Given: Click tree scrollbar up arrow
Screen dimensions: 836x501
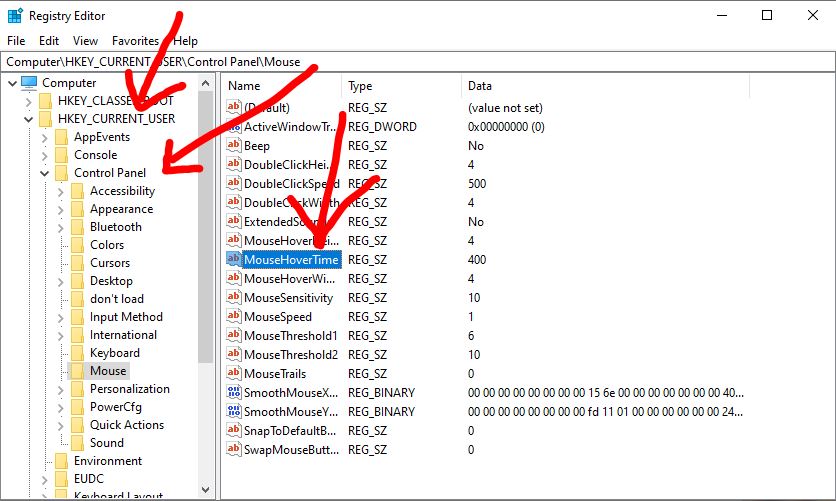Looking at the screenshot, I should (205, 83).
